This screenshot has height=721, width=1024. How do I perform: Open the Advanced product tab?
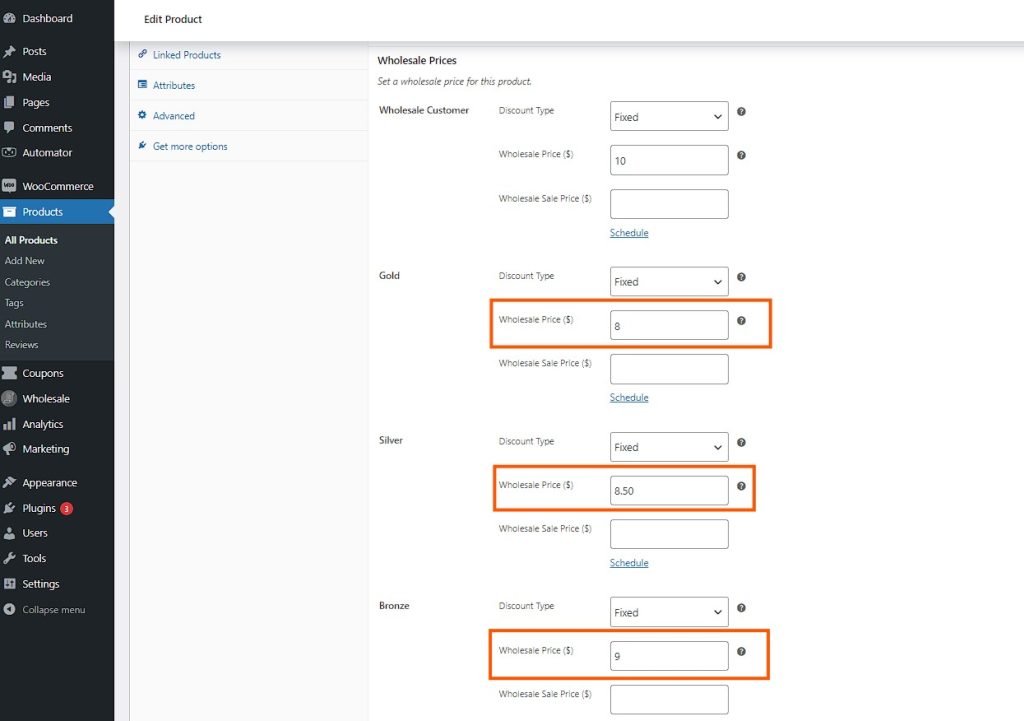tap(175, 115)
